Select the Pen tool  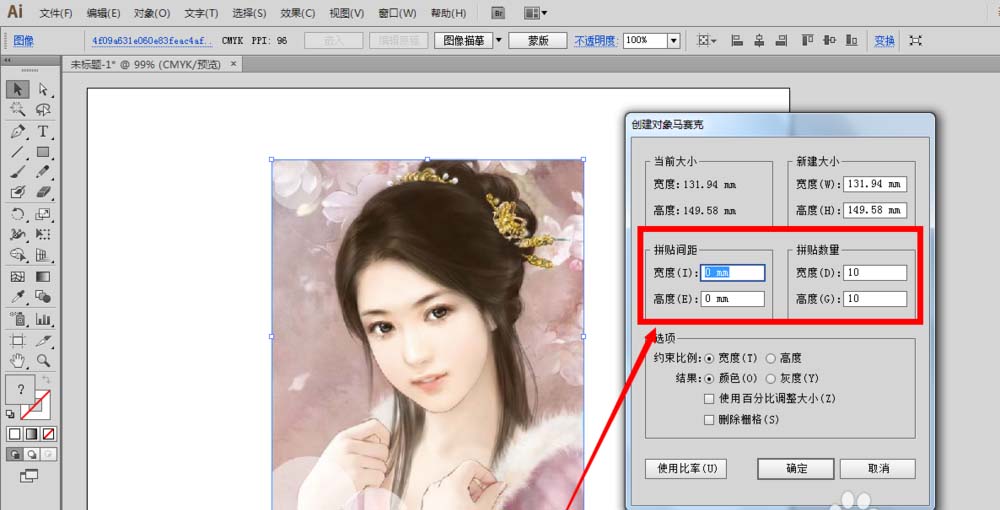(18, 131)
